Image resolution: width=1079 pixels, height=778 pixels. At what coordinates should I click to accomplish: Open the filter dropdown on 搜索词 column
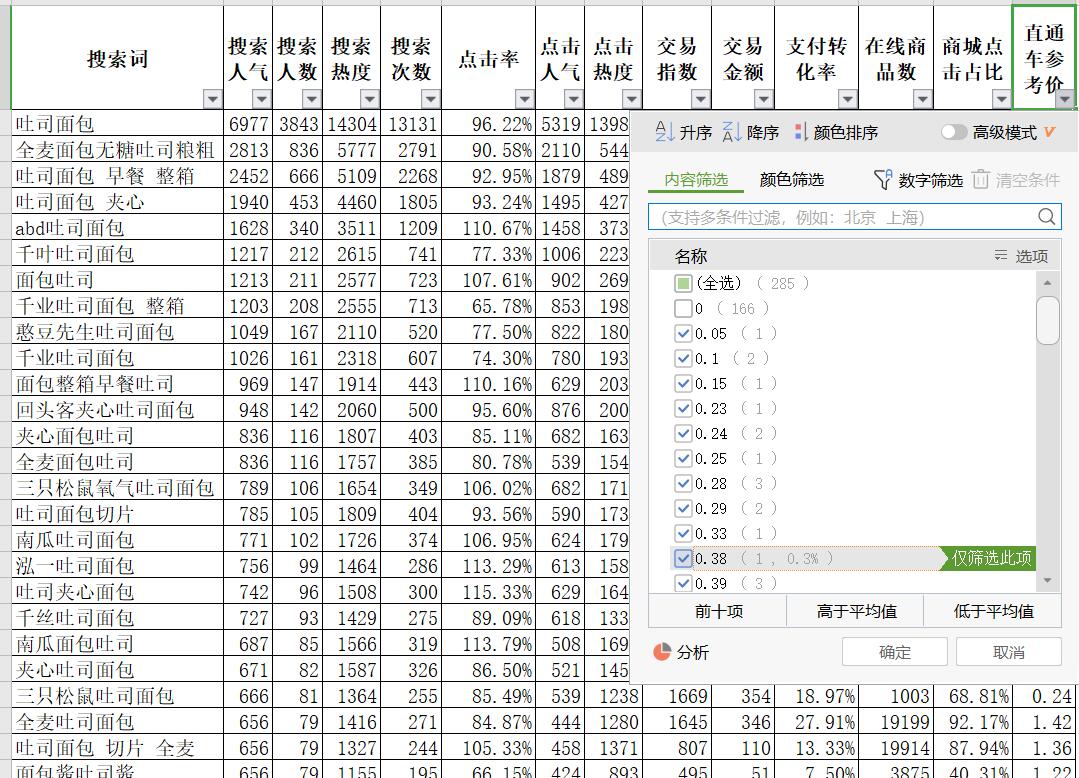(x=212, y=99)
